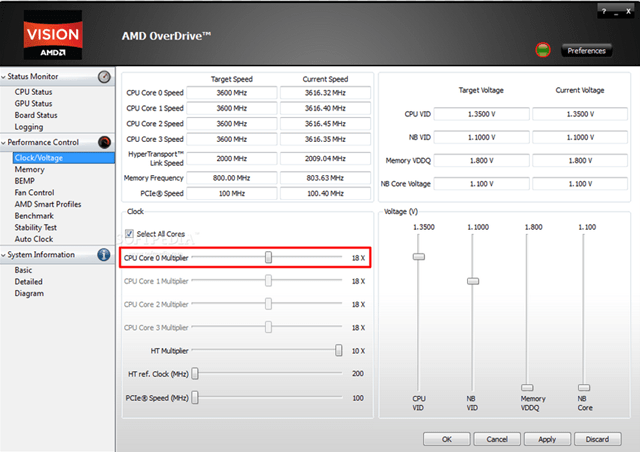The width and height of the screenshot is (640, 452).
Task: Apply the clock and voltage changes
Action: click(x=547, y=439)
